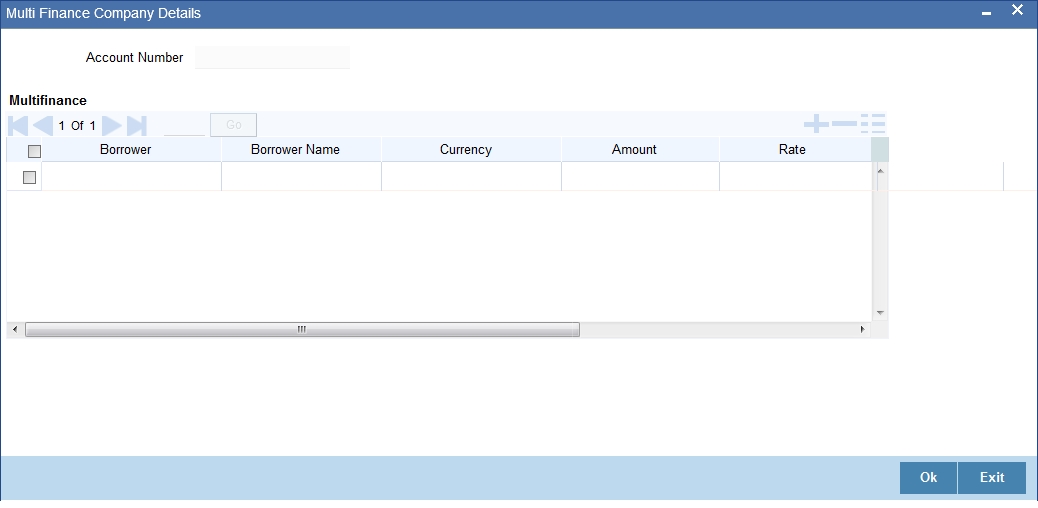Screen dimensions: 1038x508
Task: Select the first row's checkbox
Action: point(29,178)
